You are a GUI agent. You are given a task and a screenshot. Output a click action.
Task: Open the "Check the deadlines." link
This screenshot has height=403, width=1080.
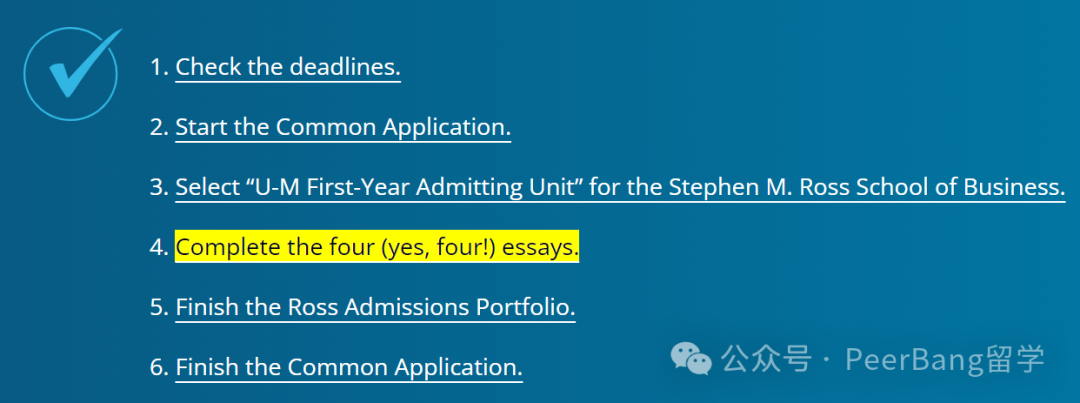pos(288,68)
